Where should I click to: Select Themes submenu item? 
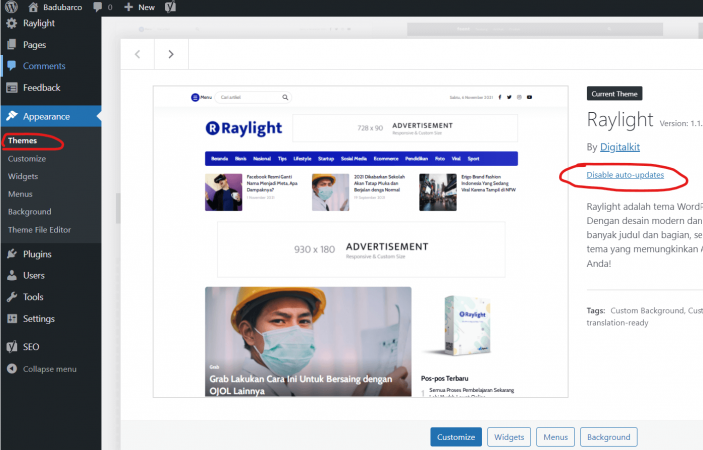tap(22, 141)
